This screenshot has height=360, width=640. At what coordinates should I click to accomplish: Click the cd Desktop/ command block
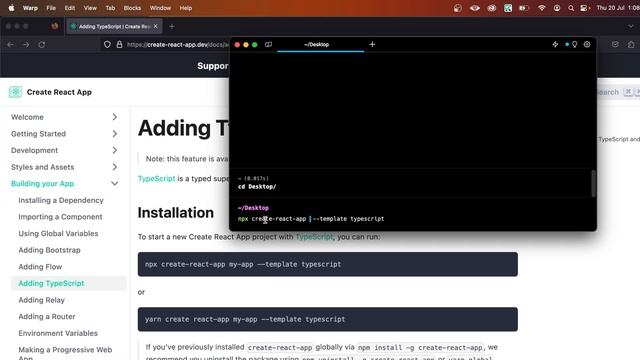(410, 183)
